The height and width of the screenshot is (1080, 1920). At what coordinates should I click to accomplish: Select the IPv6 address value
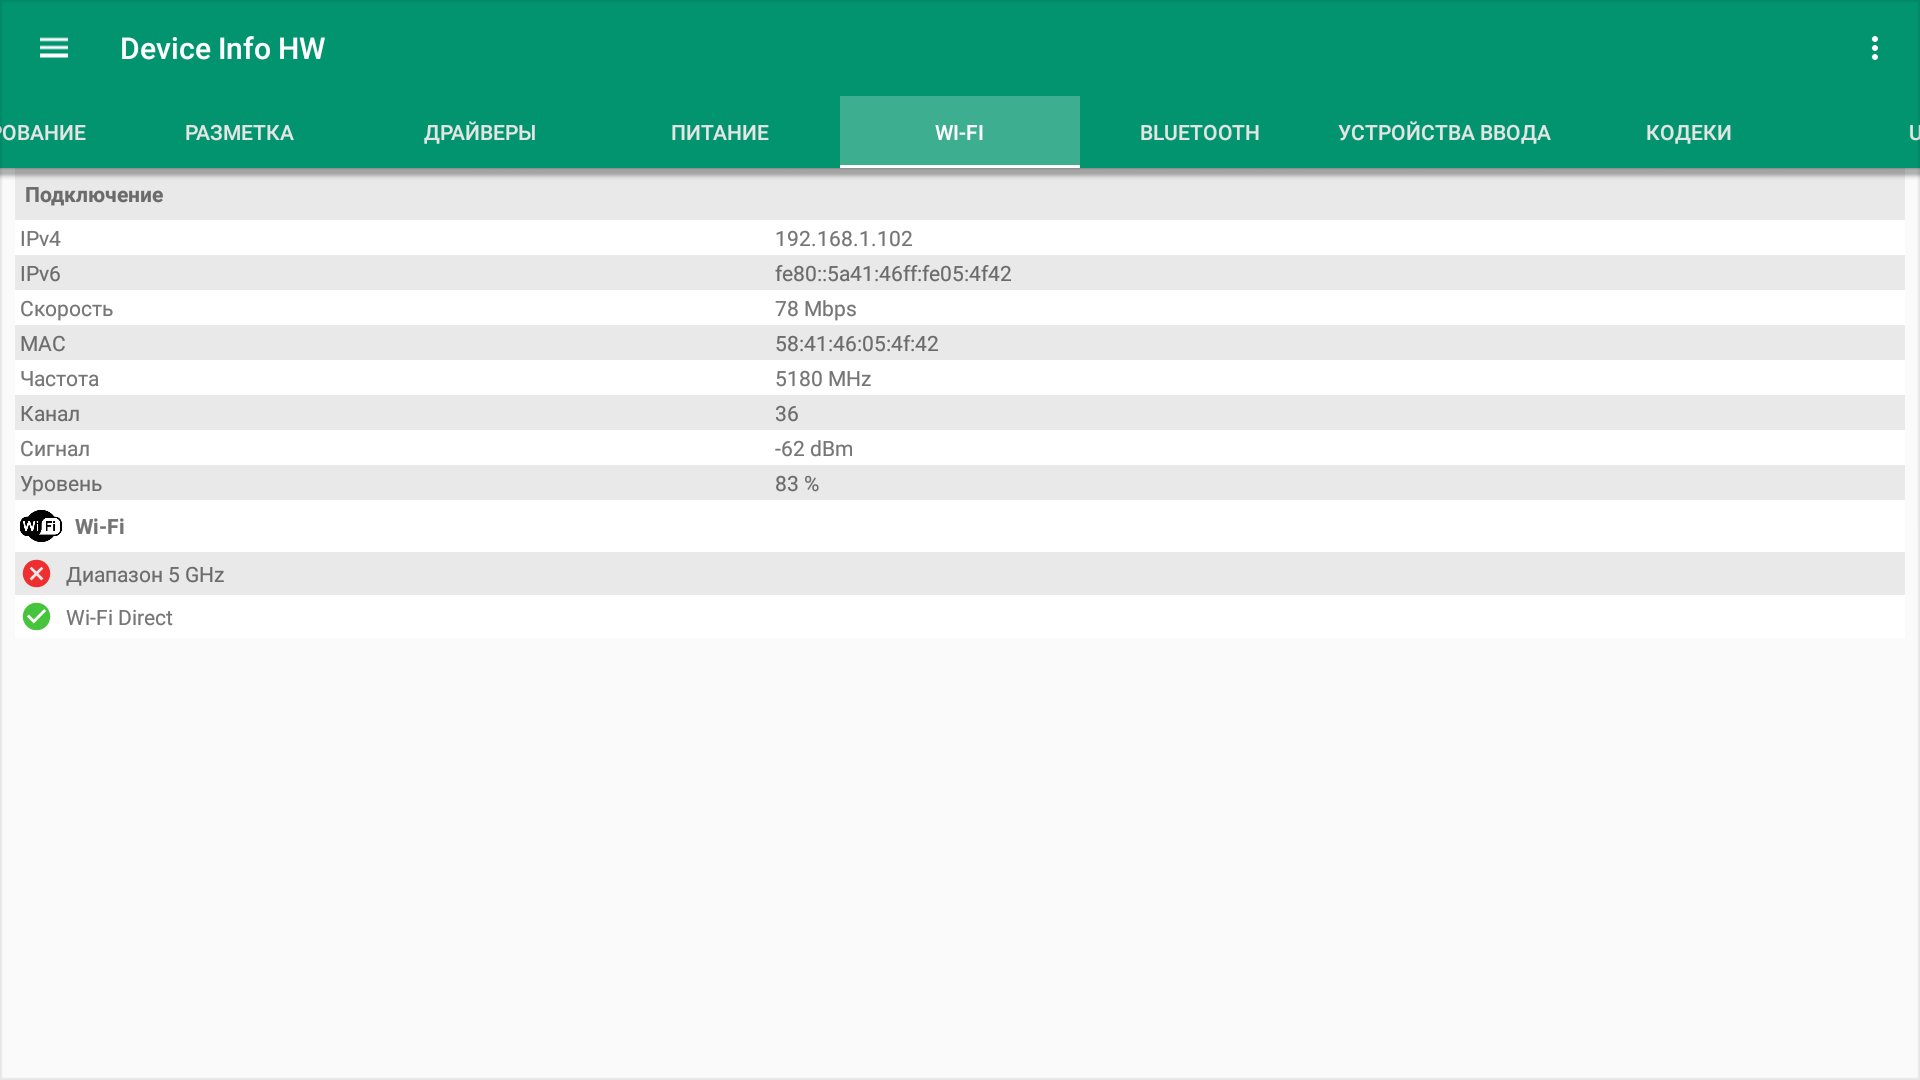893,274
